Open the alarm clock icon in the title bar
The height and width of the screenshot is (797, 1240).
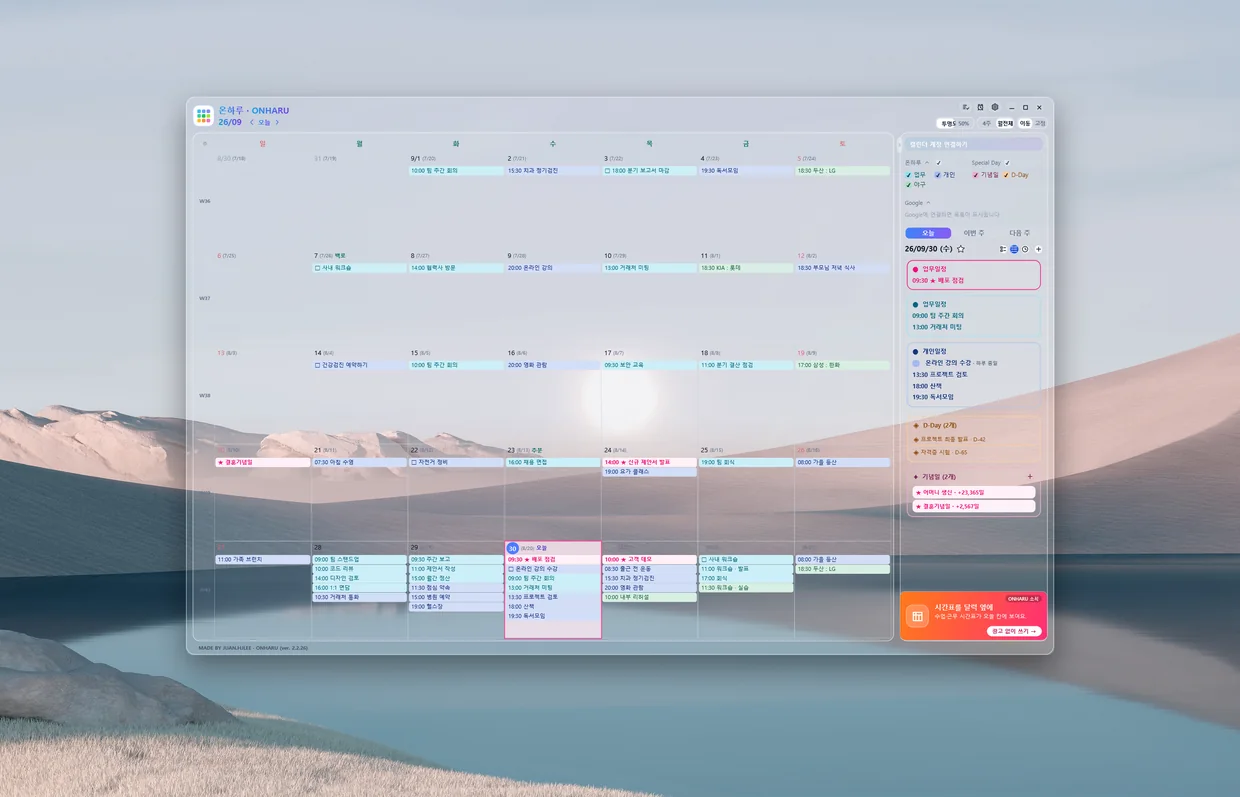(980, 107)
